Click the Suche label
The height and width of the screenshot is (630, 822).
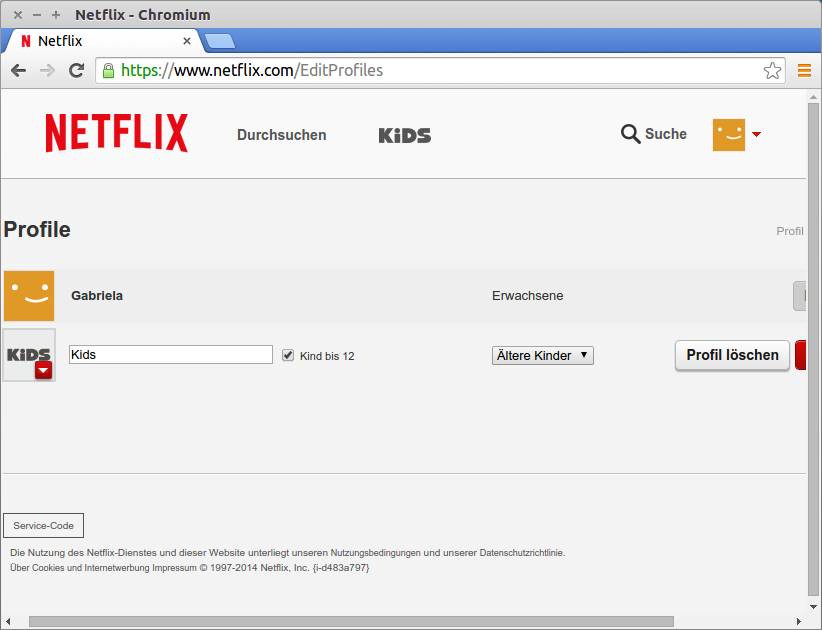pyautogui.click(x=666, y=134)
